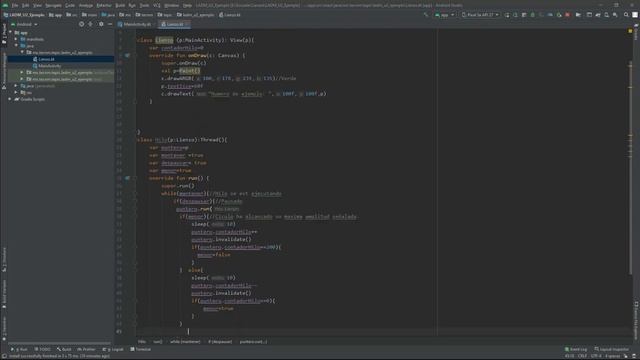This screenshot has height=360, width=640.
Task: Click the 'Hilo' breadcrumb
Action: pos(142,342)
